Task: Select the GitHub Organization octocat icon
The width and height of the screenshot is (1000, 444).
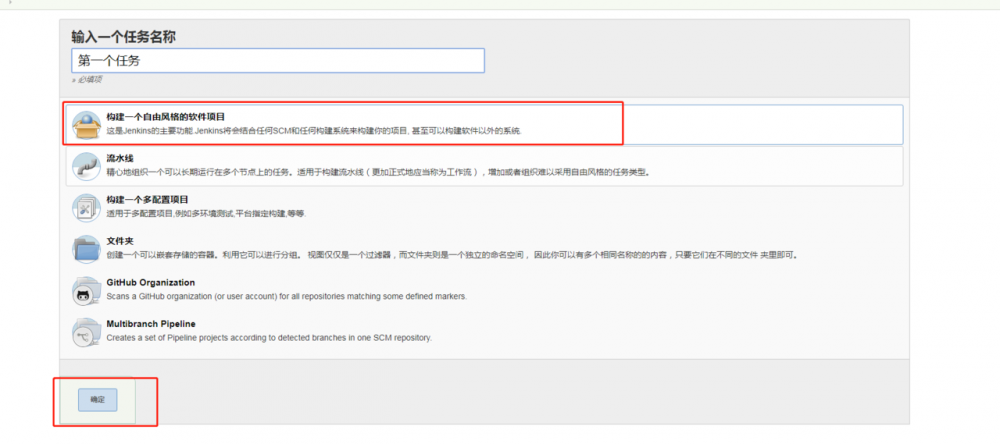Action: click(86, 291)
